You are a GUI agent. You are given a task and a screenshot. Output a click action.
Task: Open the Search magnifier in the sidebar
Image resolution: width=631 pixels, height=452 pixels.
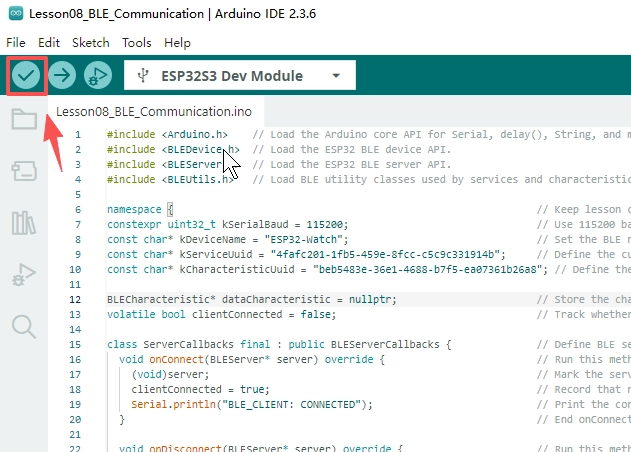pos(24,326)
